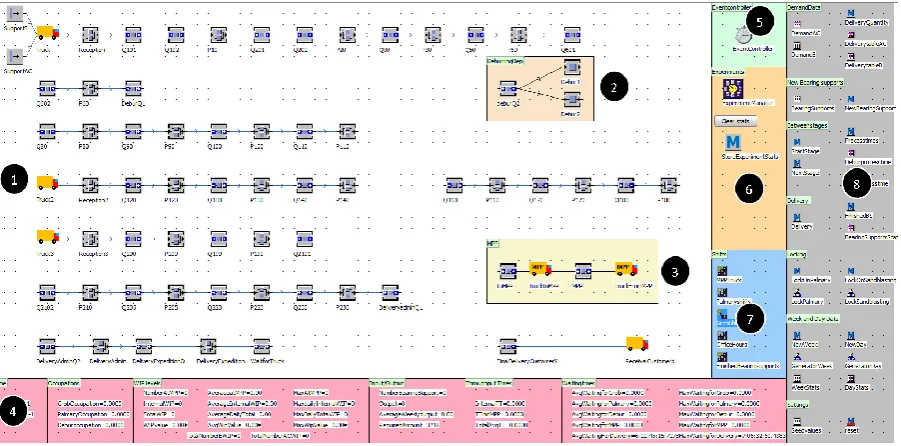Open the StartStage method

click(x=797, y=141)
